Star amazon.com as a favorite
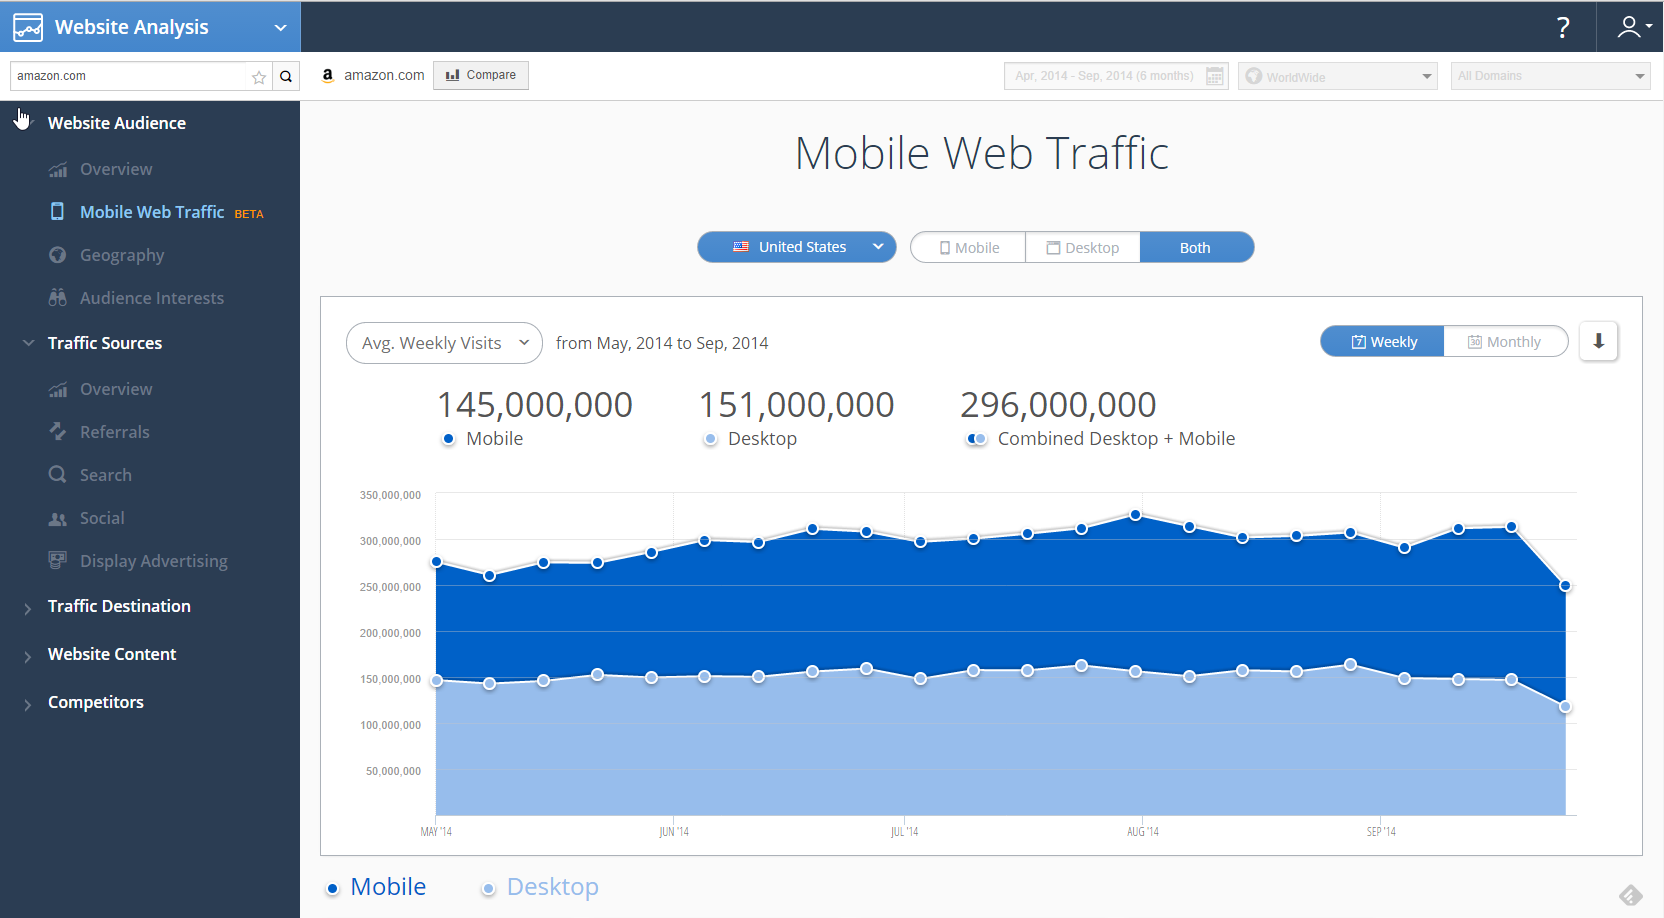The image size is (1664, 918). click(259, 77)
